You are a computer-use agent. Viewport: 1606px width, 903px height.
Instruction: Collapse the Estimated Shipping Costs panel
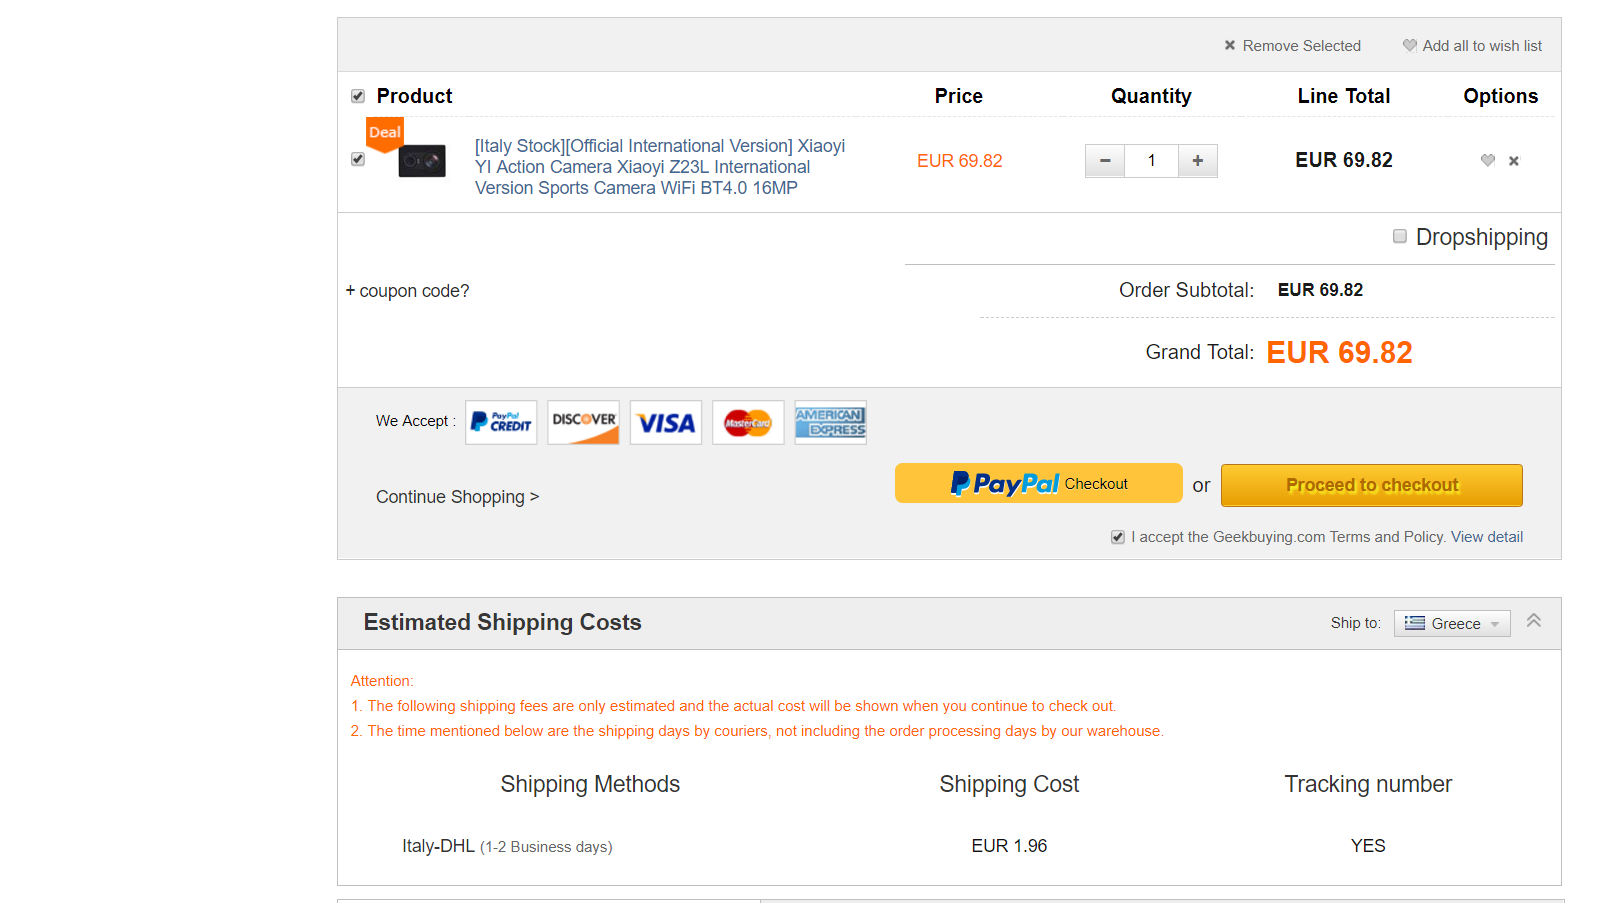[1534, 621]
